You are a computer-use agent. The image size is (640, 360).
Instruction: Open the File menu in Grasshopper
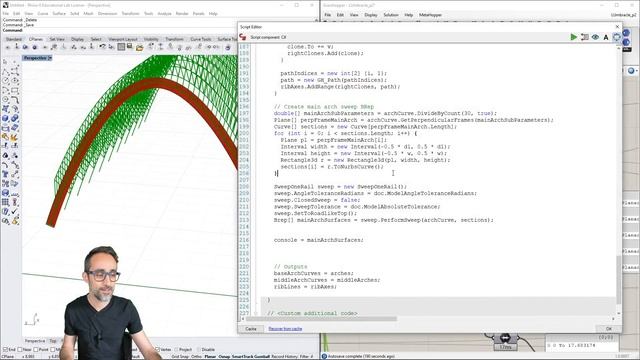(x=328, y=15)
